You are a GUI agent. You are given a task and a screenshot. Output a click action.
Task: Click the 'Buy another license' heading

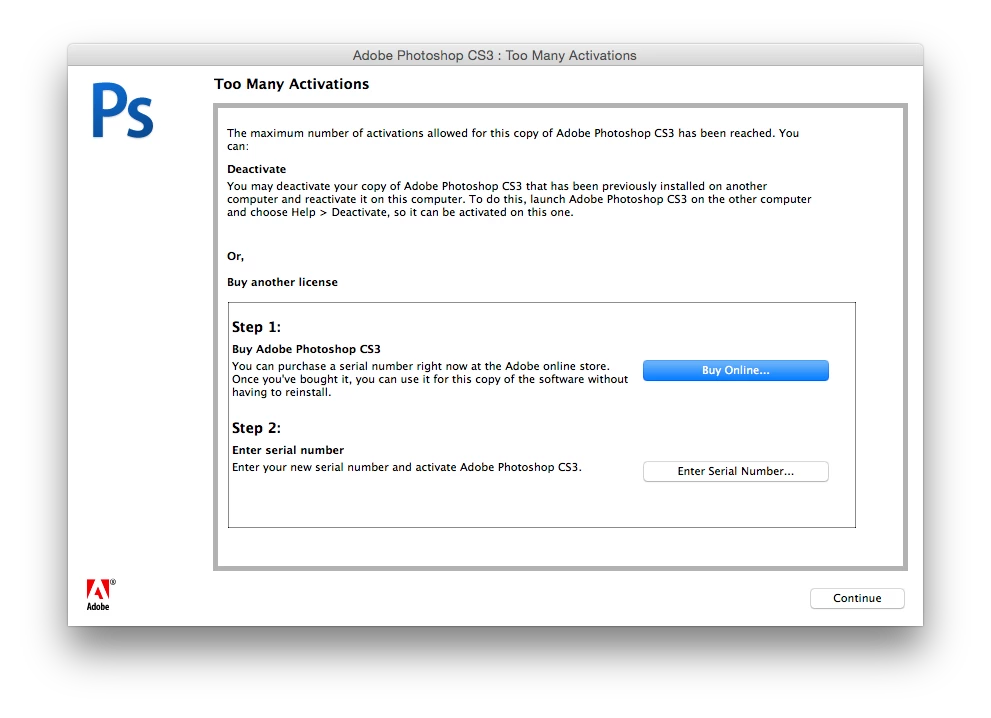[x=283, y=282]
